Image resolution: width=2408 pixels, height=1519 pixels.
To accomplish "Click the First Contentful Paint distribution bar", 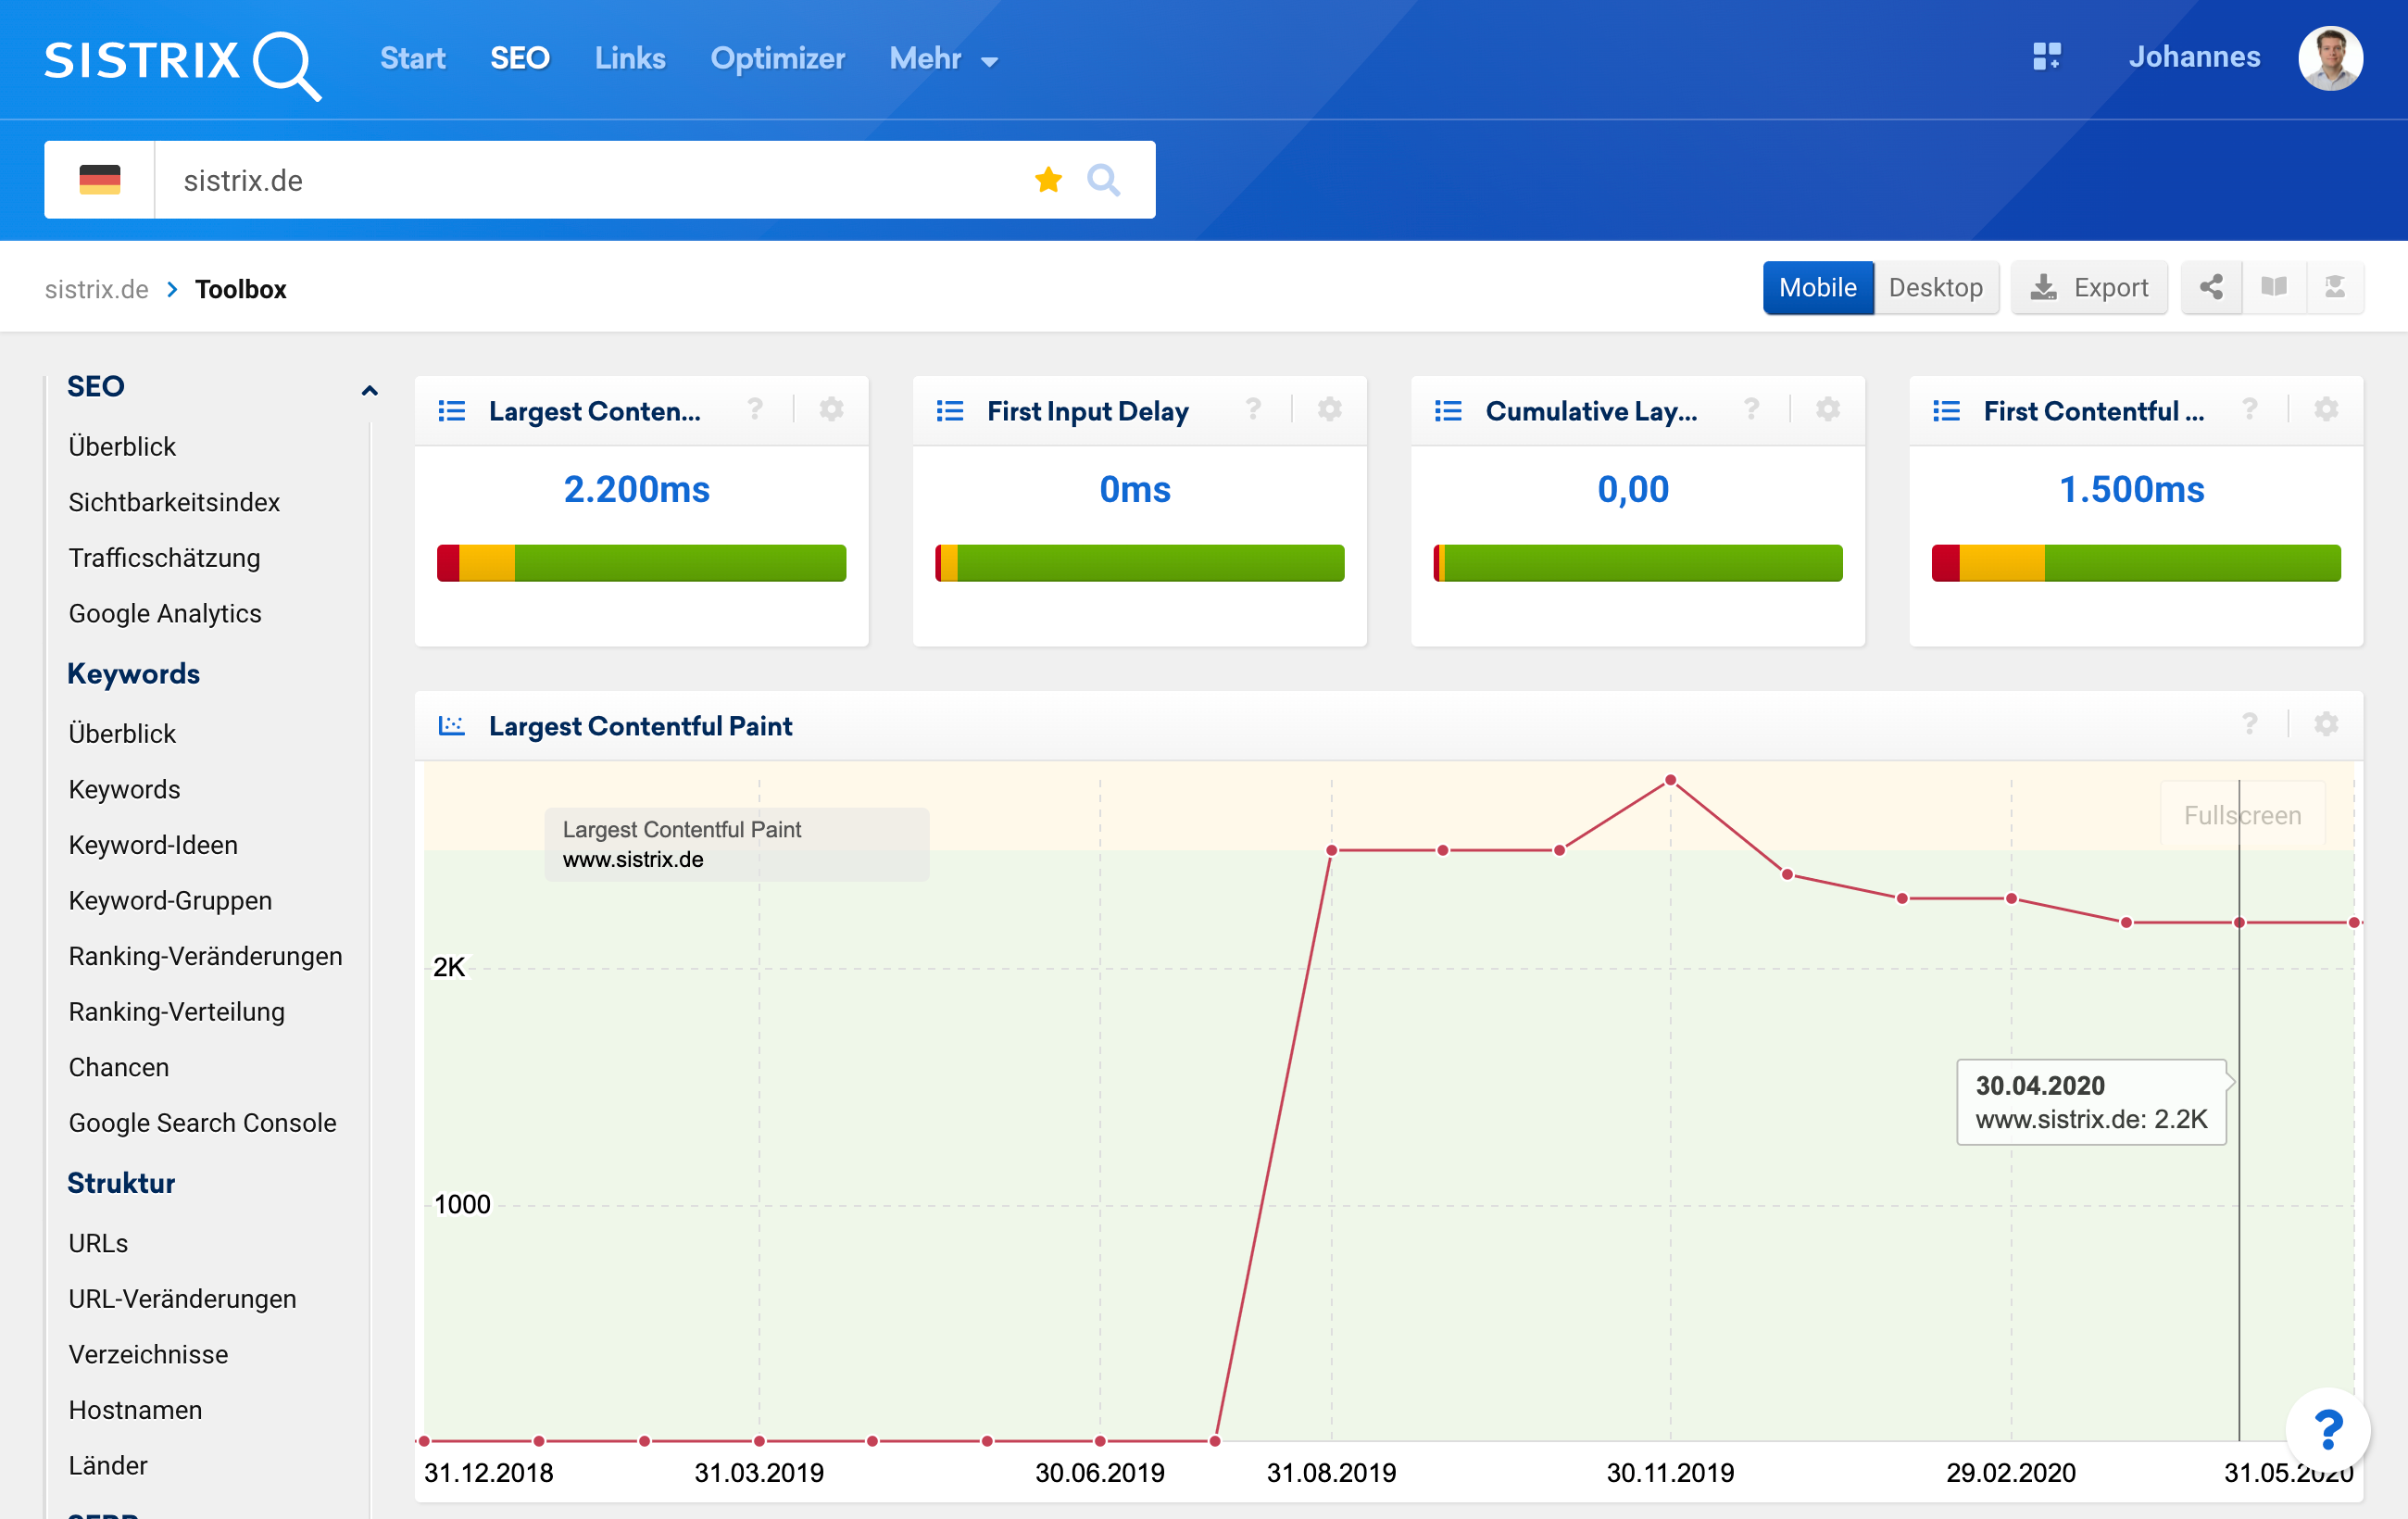I will [2135, 563].
